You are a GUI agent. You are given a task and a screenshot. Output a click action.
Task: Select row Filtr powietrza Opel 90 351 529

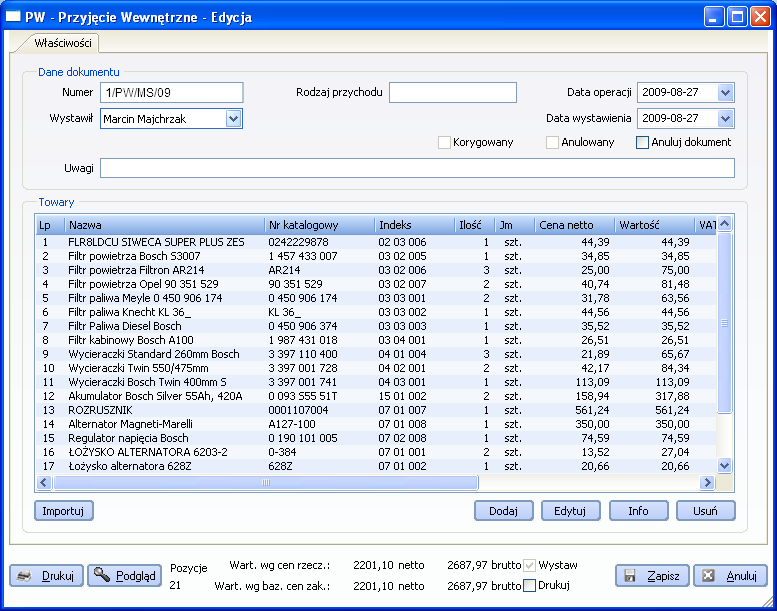point(376,284)
